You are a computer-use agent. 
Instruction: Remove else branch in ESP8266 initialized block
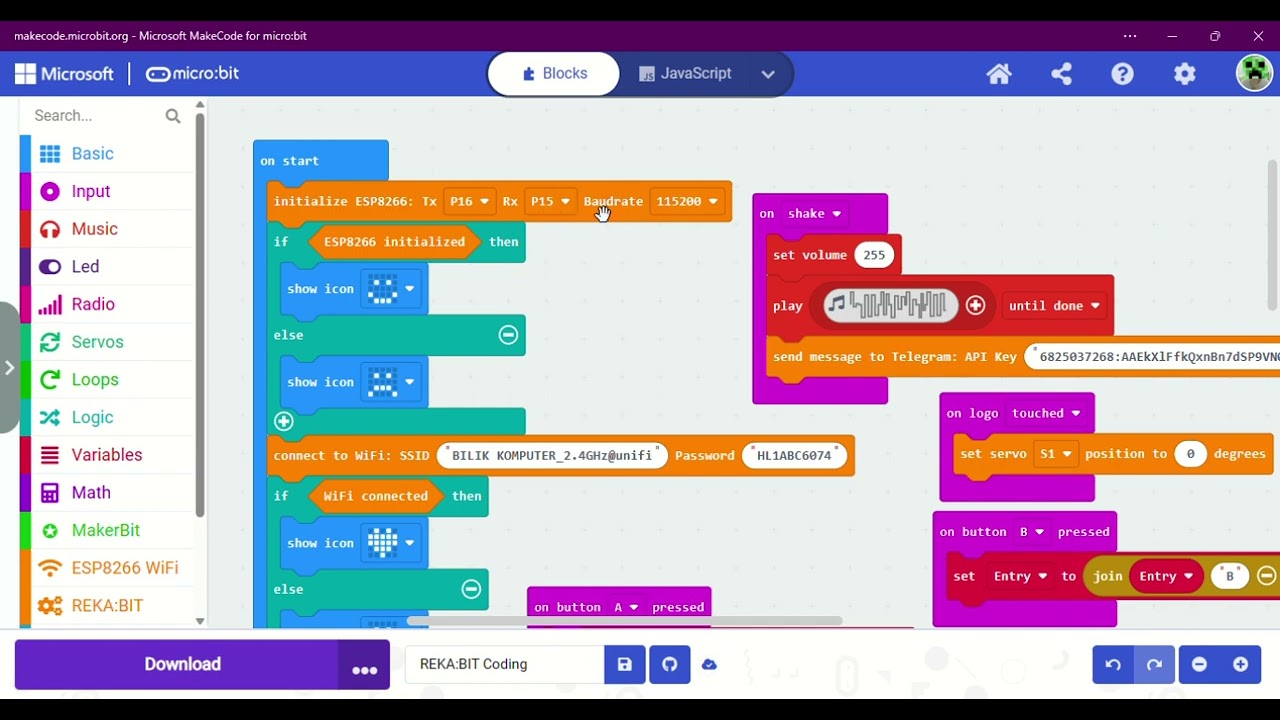508,335
